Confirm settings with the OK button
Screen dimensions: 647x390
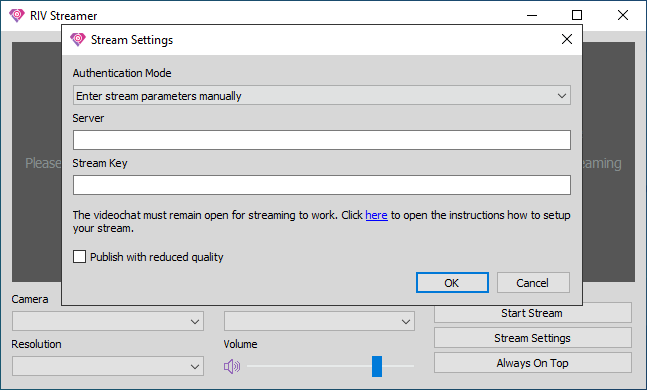pyautogui.click(x=452, y=283)
